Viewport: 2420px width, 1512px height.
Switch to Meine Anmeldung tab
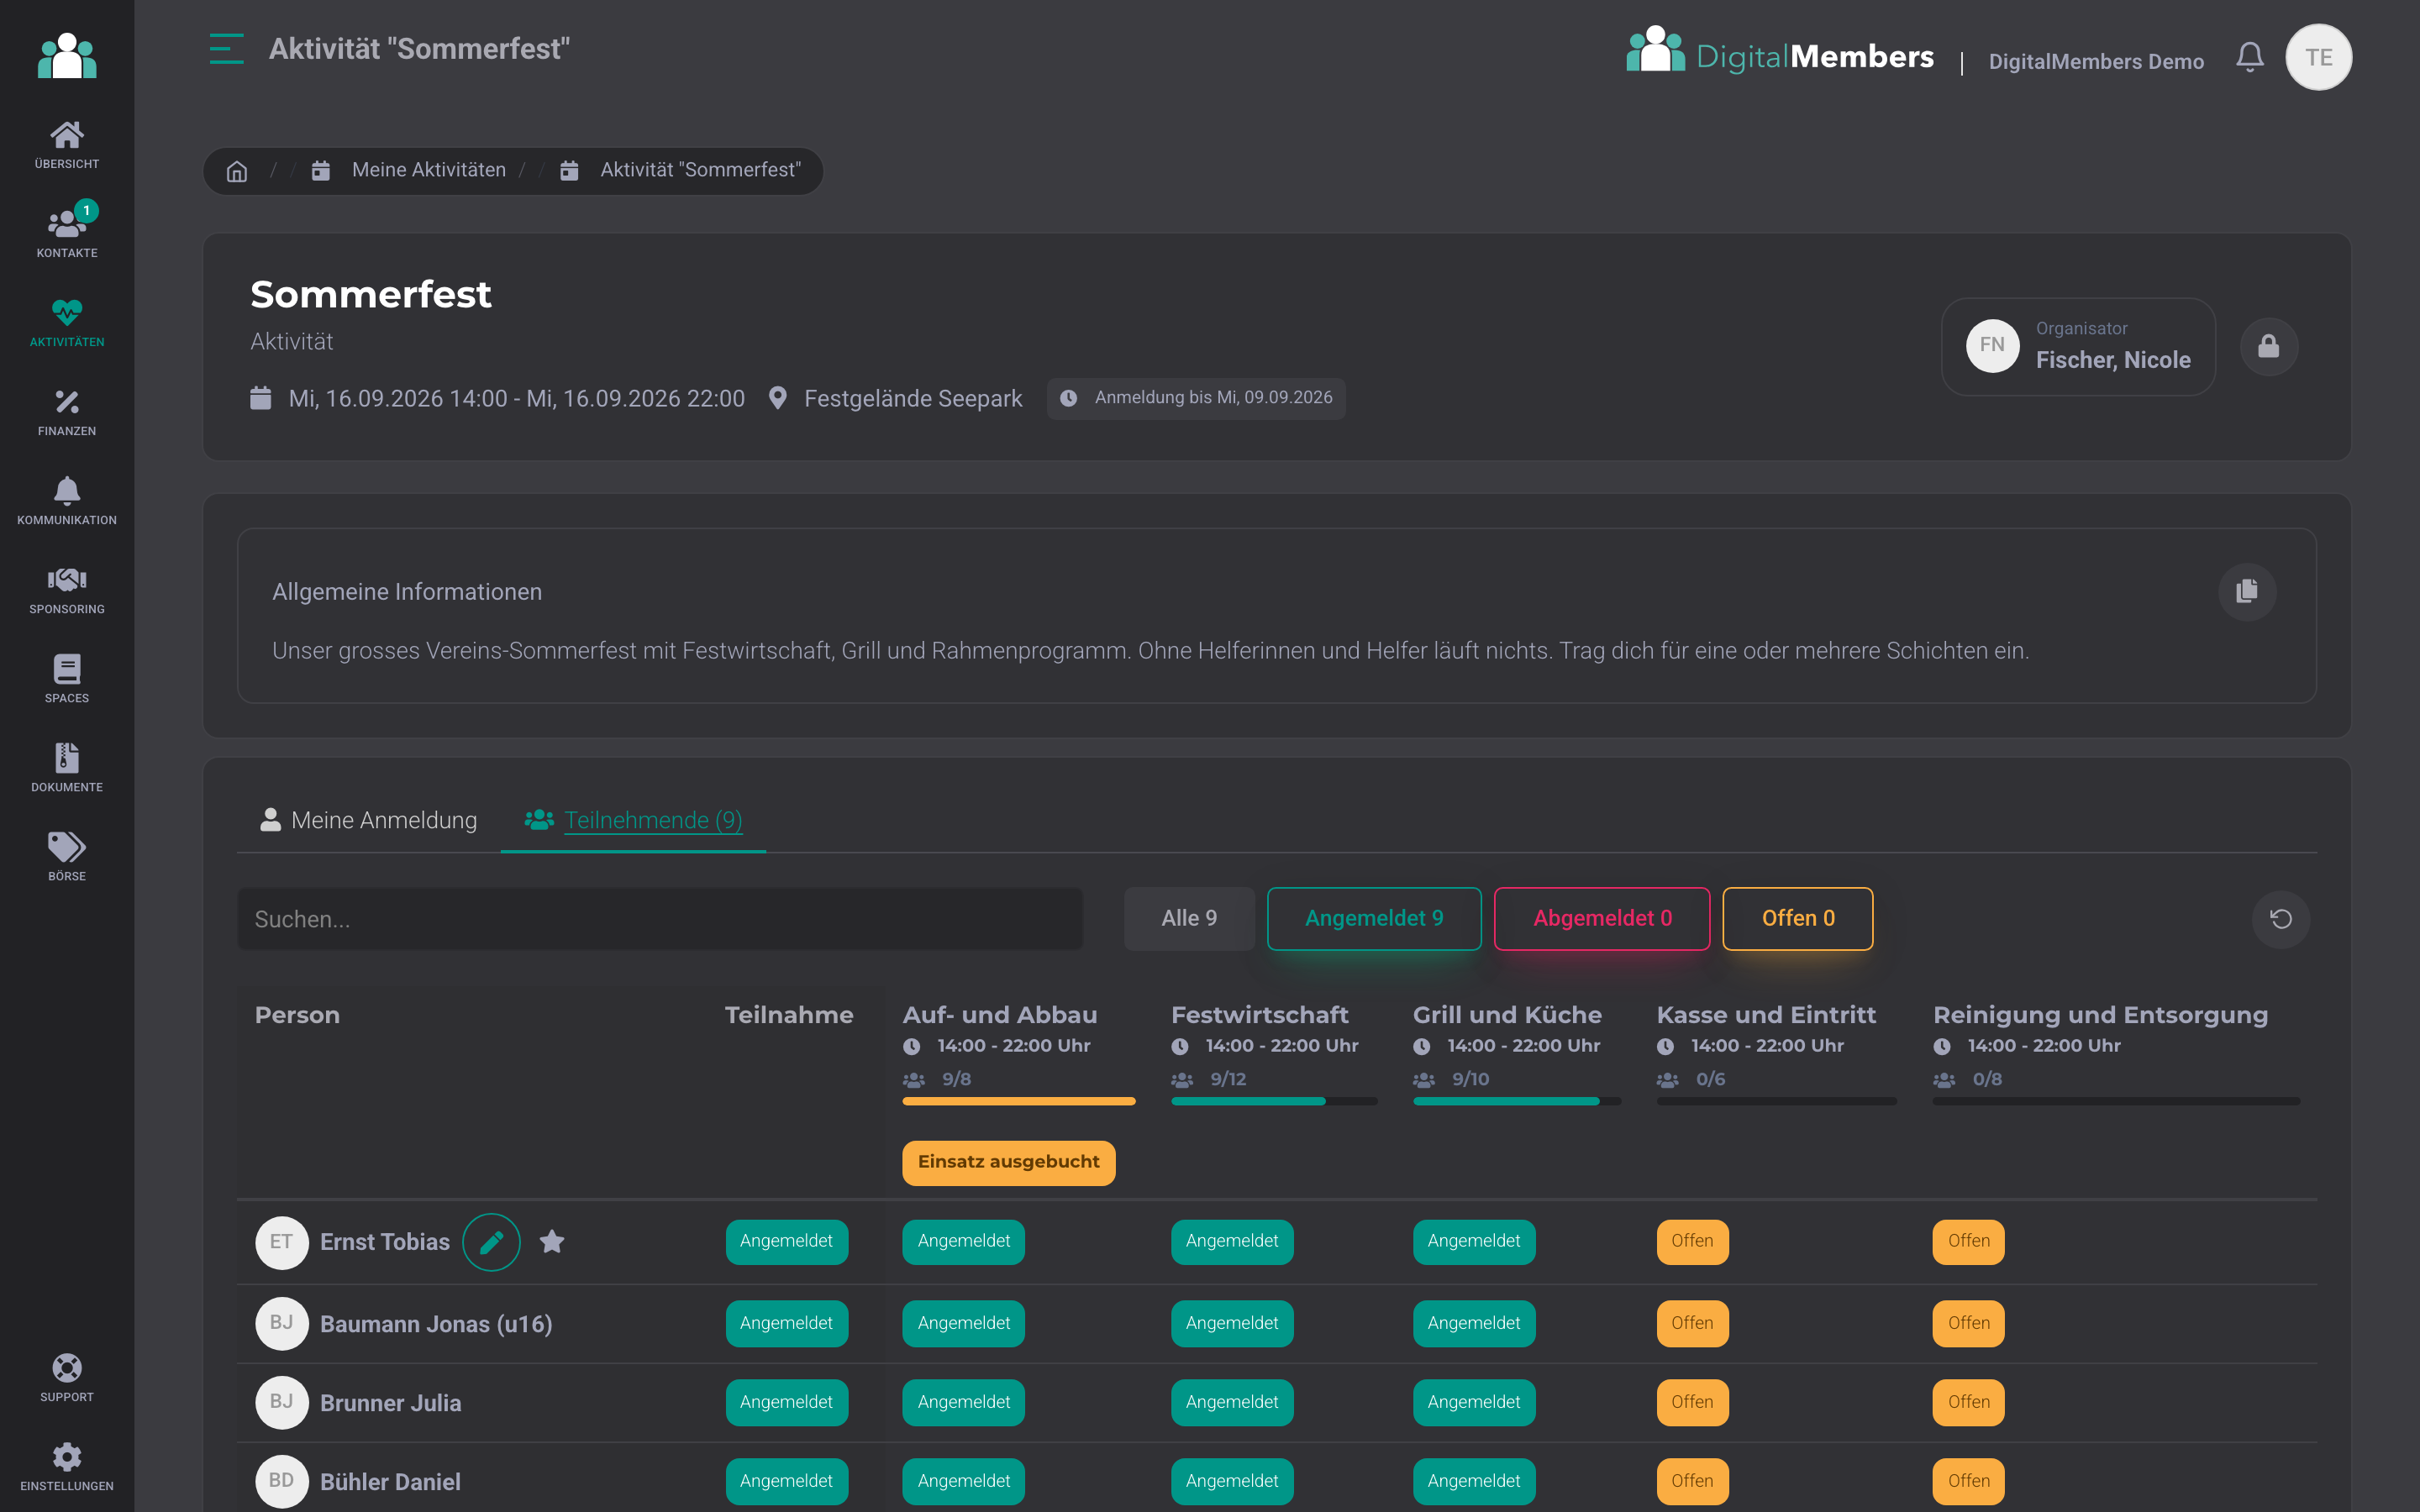point(368,820)
